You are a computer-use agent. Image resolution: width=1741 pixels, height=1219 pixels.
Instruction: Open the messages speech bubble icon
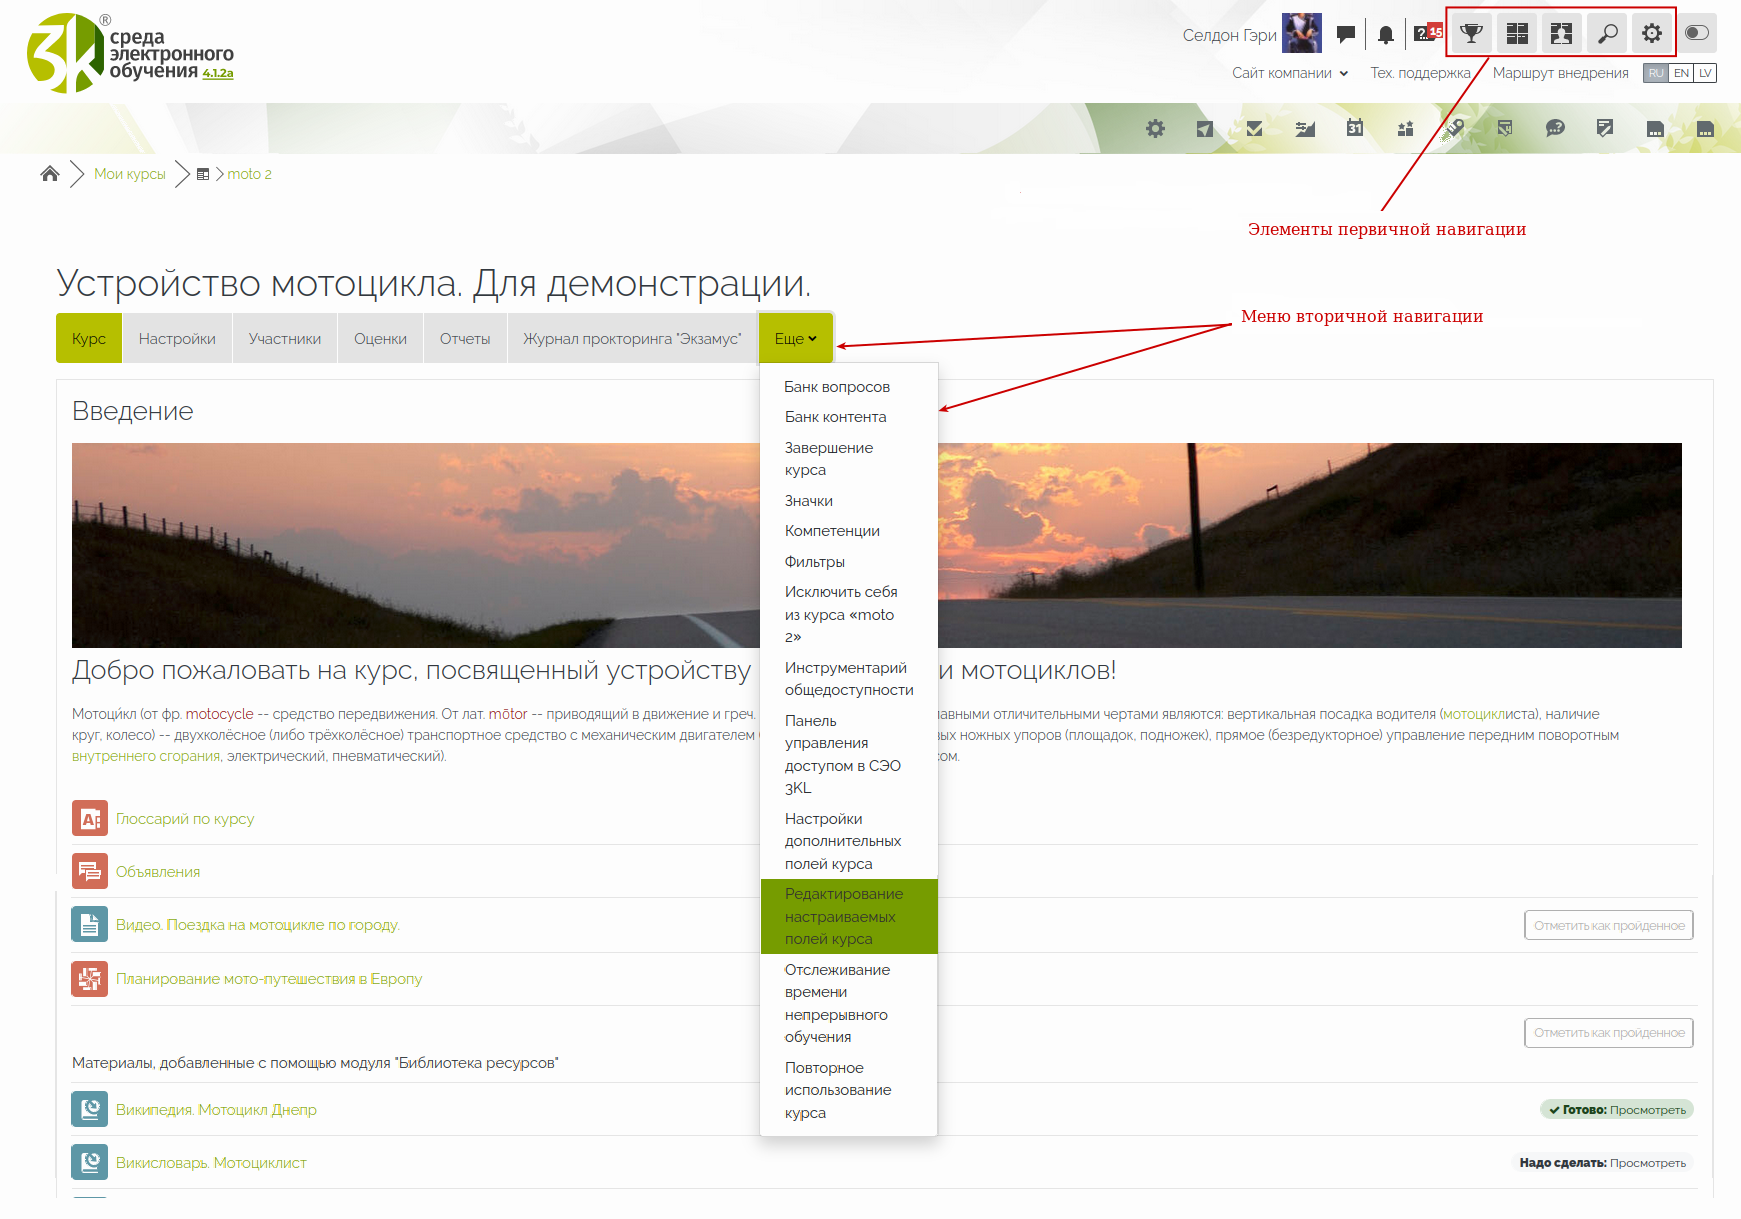pyautogui.click(x=1346, y=35)
